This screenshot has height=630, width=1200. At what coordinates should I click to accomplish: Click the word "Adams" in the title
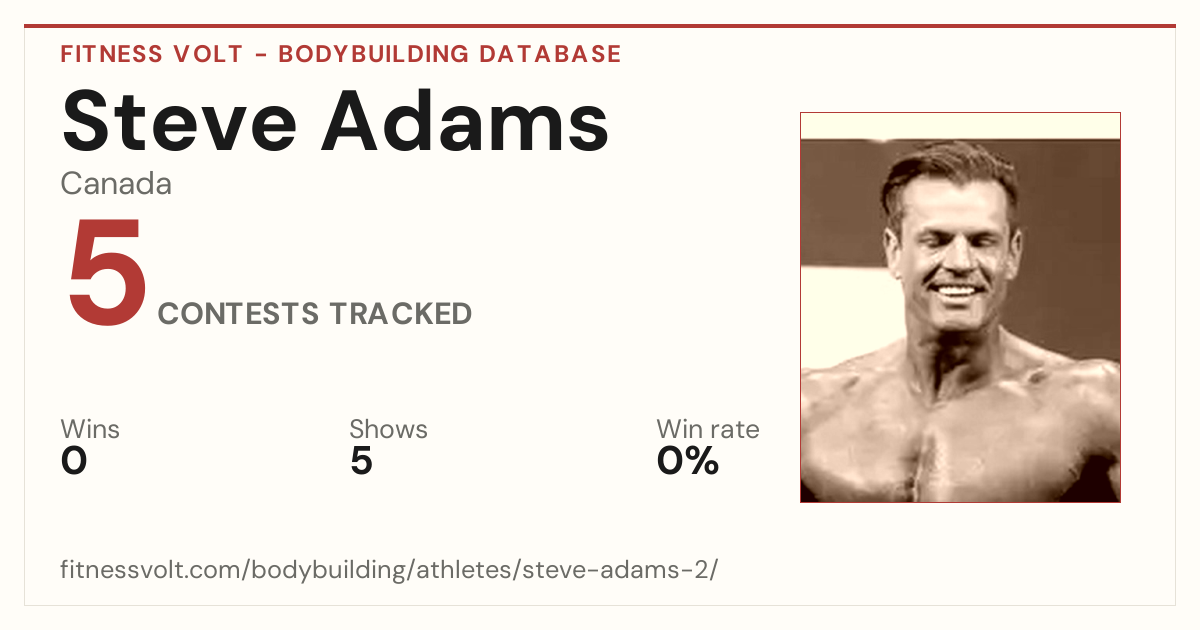tap(465, 120)
